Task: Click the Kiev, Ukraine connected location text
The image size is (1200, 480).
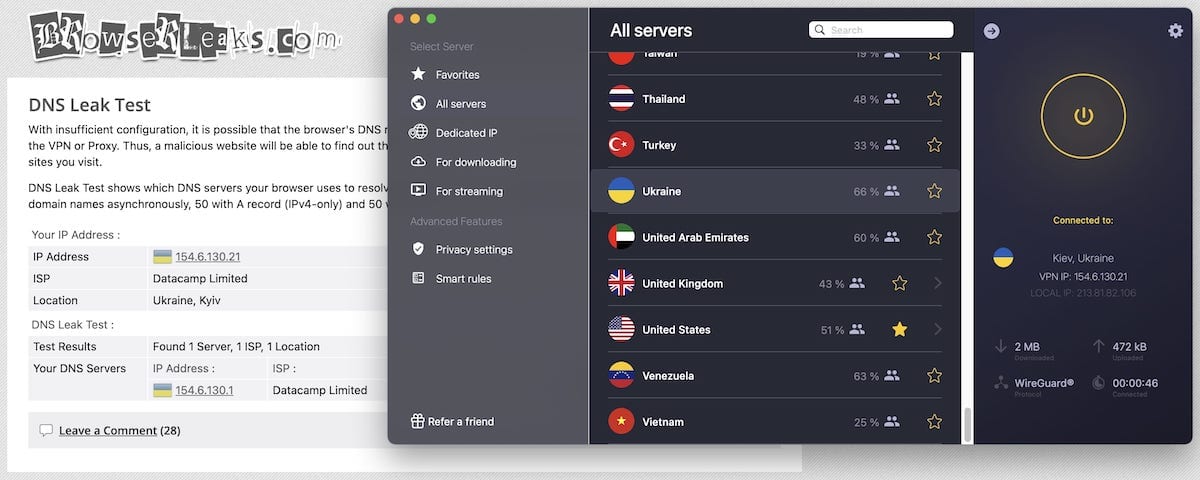Action: pyautogui.click(x=1083, y=258)
